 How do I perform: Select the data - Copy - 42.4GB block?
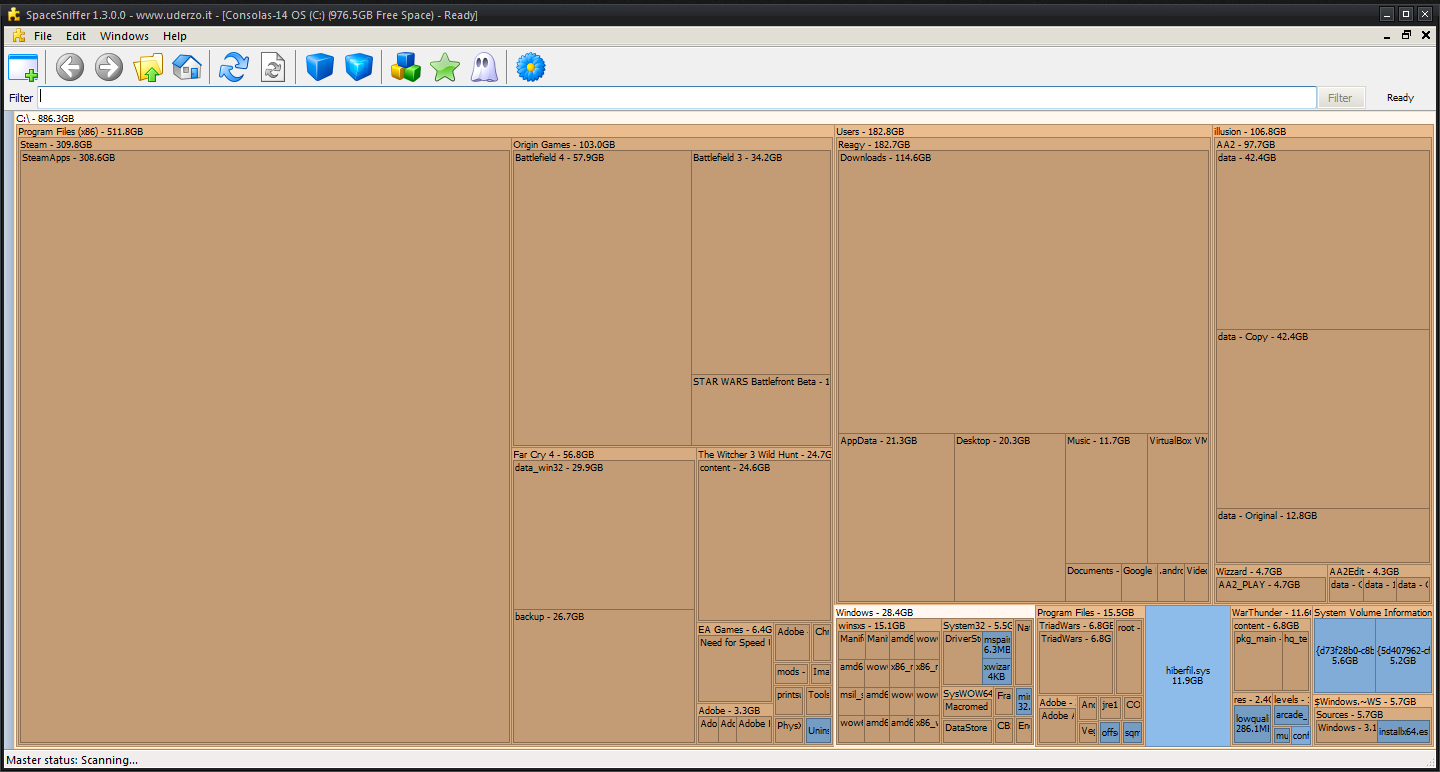(1322, 419)
